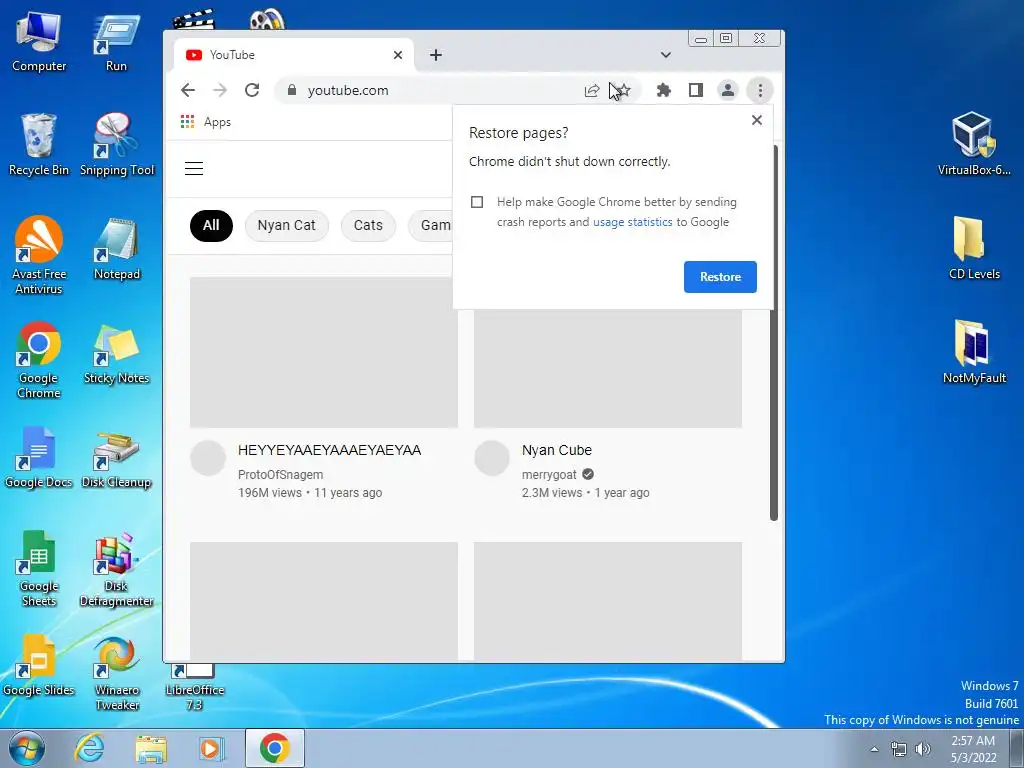Select the YouTube tab
Screen dimensions: 1024x768
click(294, 55)
